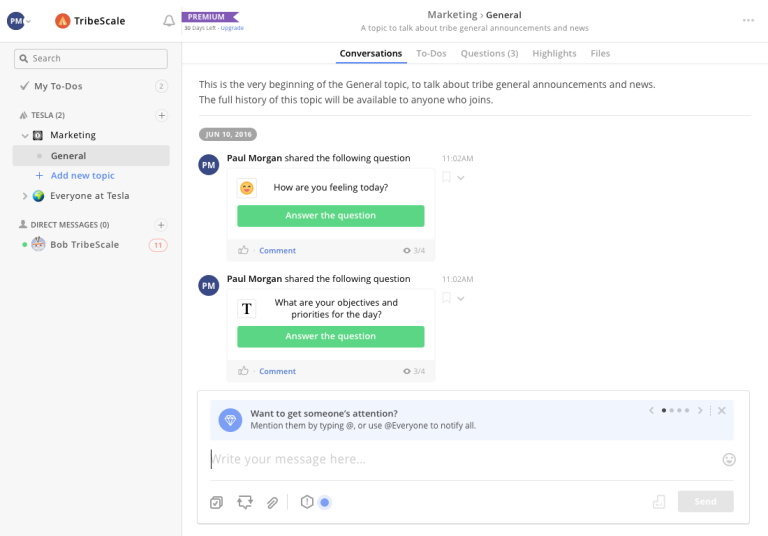
Task: Expand the Everyone at Tesla tribe
Action: click(x=24, y=196)
